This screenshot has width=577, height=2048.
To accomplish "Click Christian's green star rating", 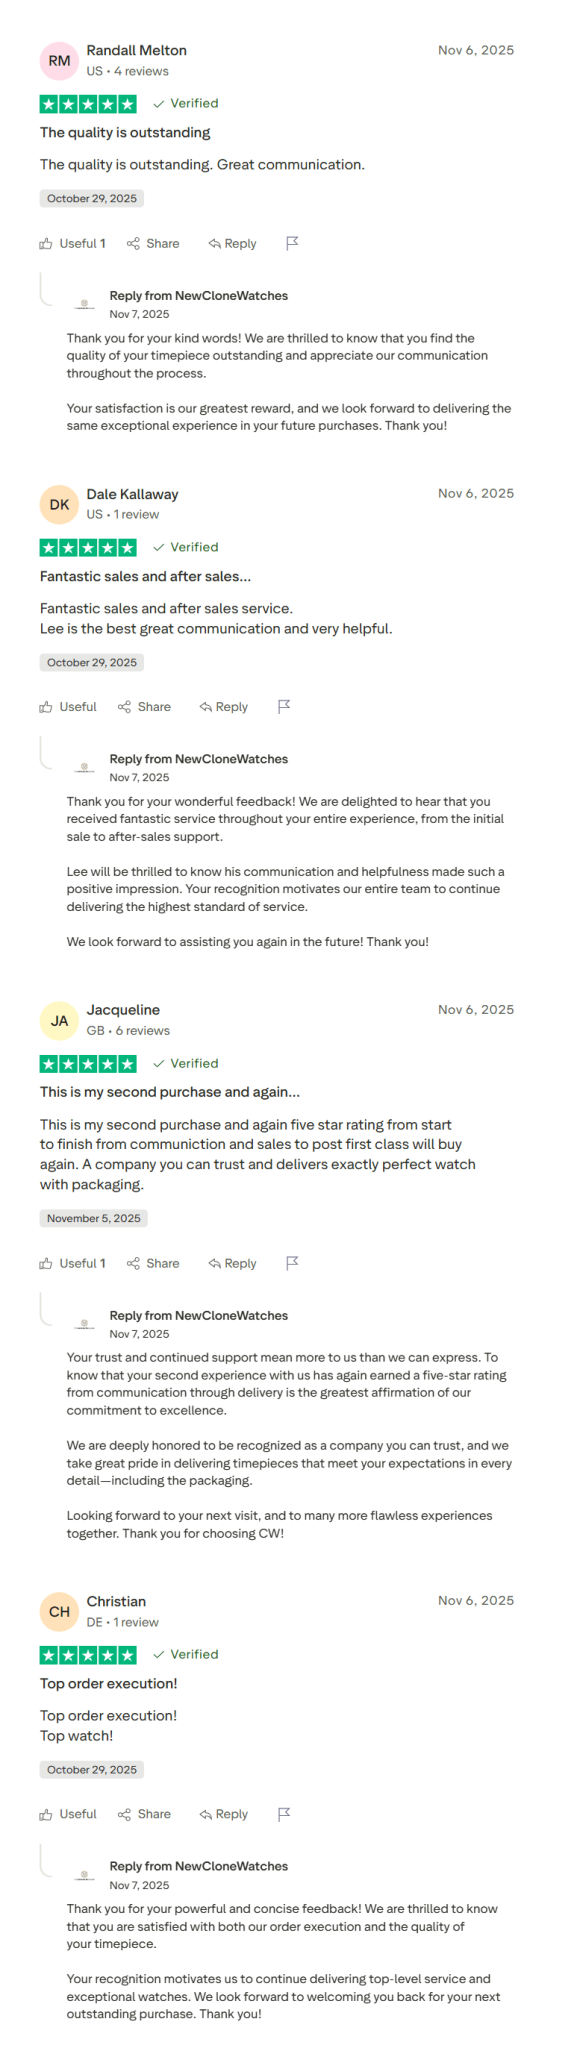I will (x=88, y=1654).
